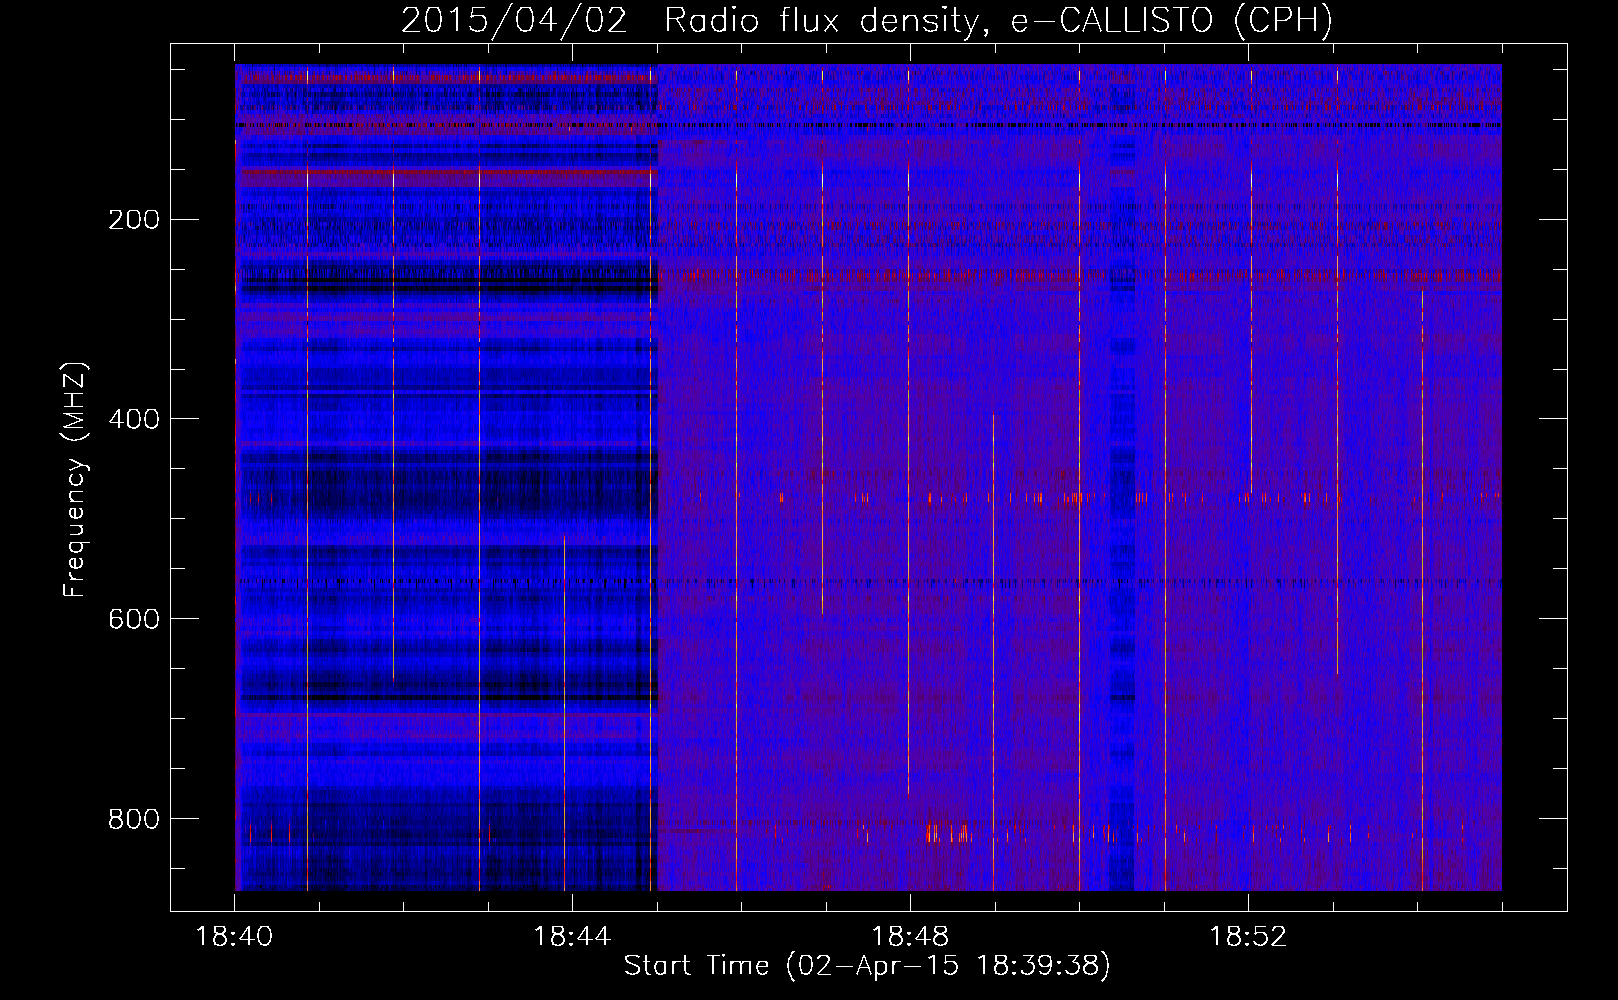The image size is (1618, 1000).
Task: Click the 800 frequency tick label
Action: pos(134,819)
